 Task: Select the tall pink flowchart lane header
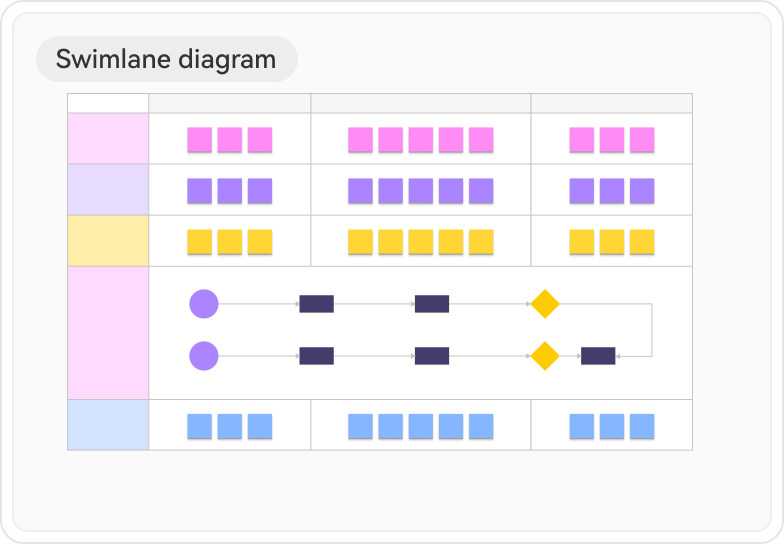108,333
